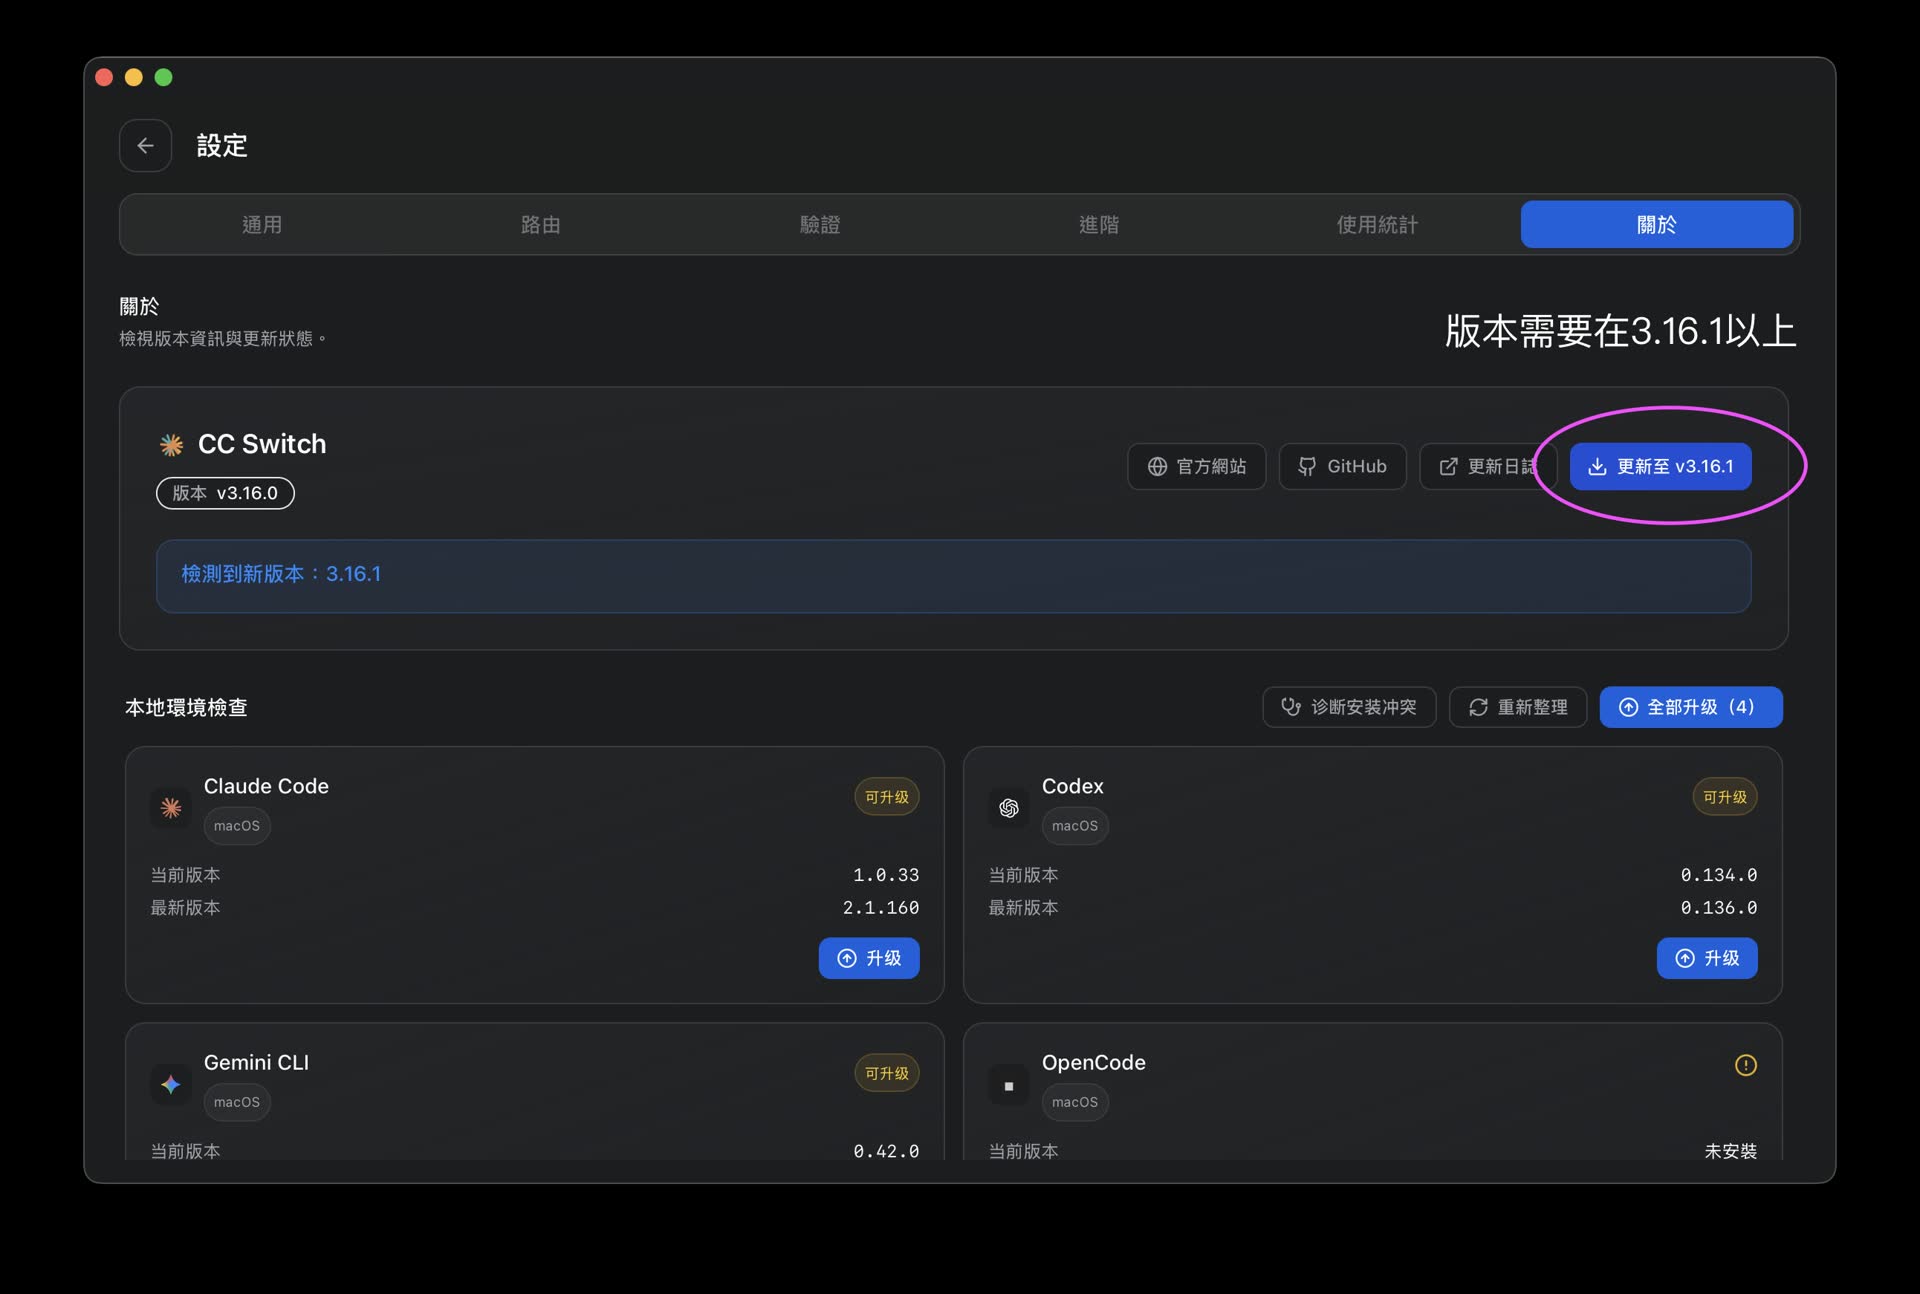
Task: Click Claude Code current version 1.0.33
Action: 886,875
